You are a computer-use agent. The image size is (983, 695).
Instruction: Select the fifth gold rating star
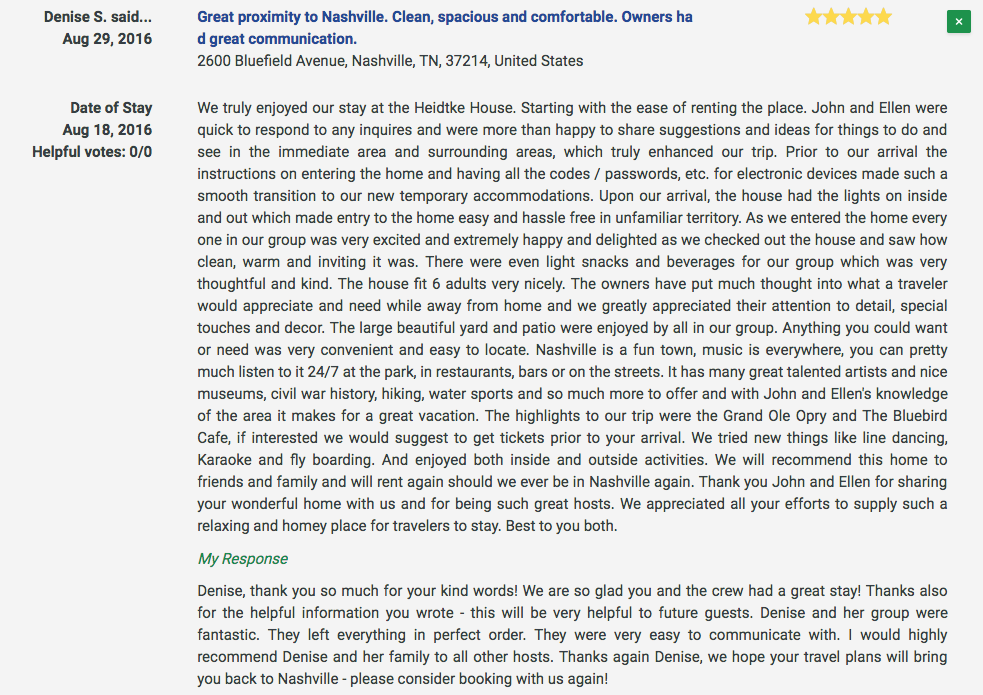coord(883,16)
